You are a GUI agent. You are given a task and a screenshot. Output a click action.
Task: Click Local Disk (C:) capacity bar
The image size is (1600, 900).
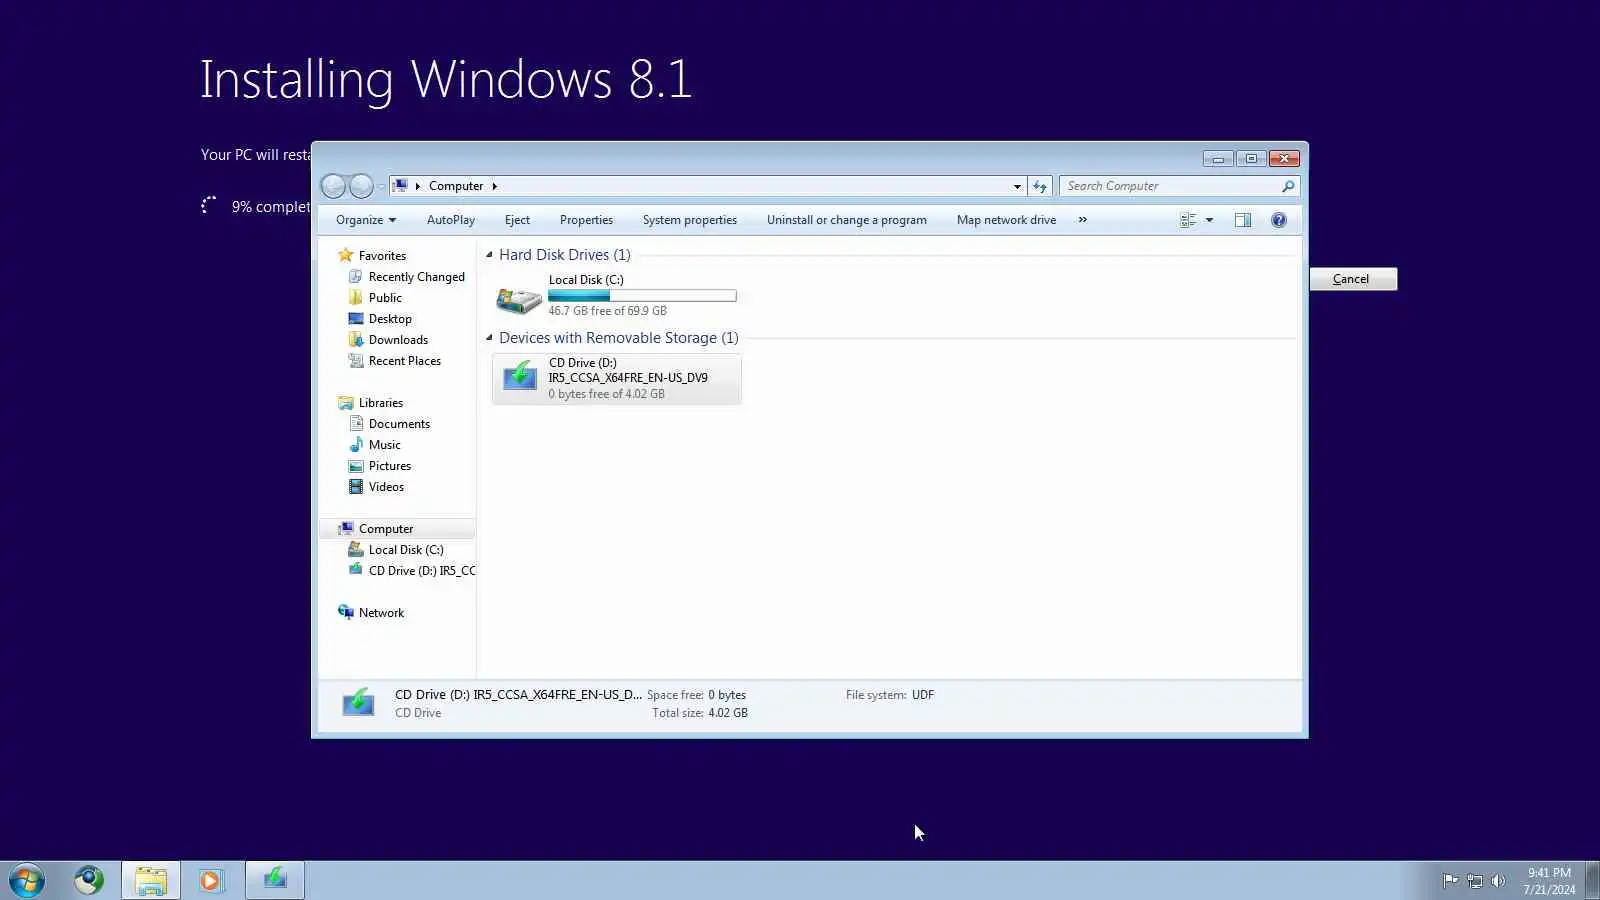[x=642, y=296]
